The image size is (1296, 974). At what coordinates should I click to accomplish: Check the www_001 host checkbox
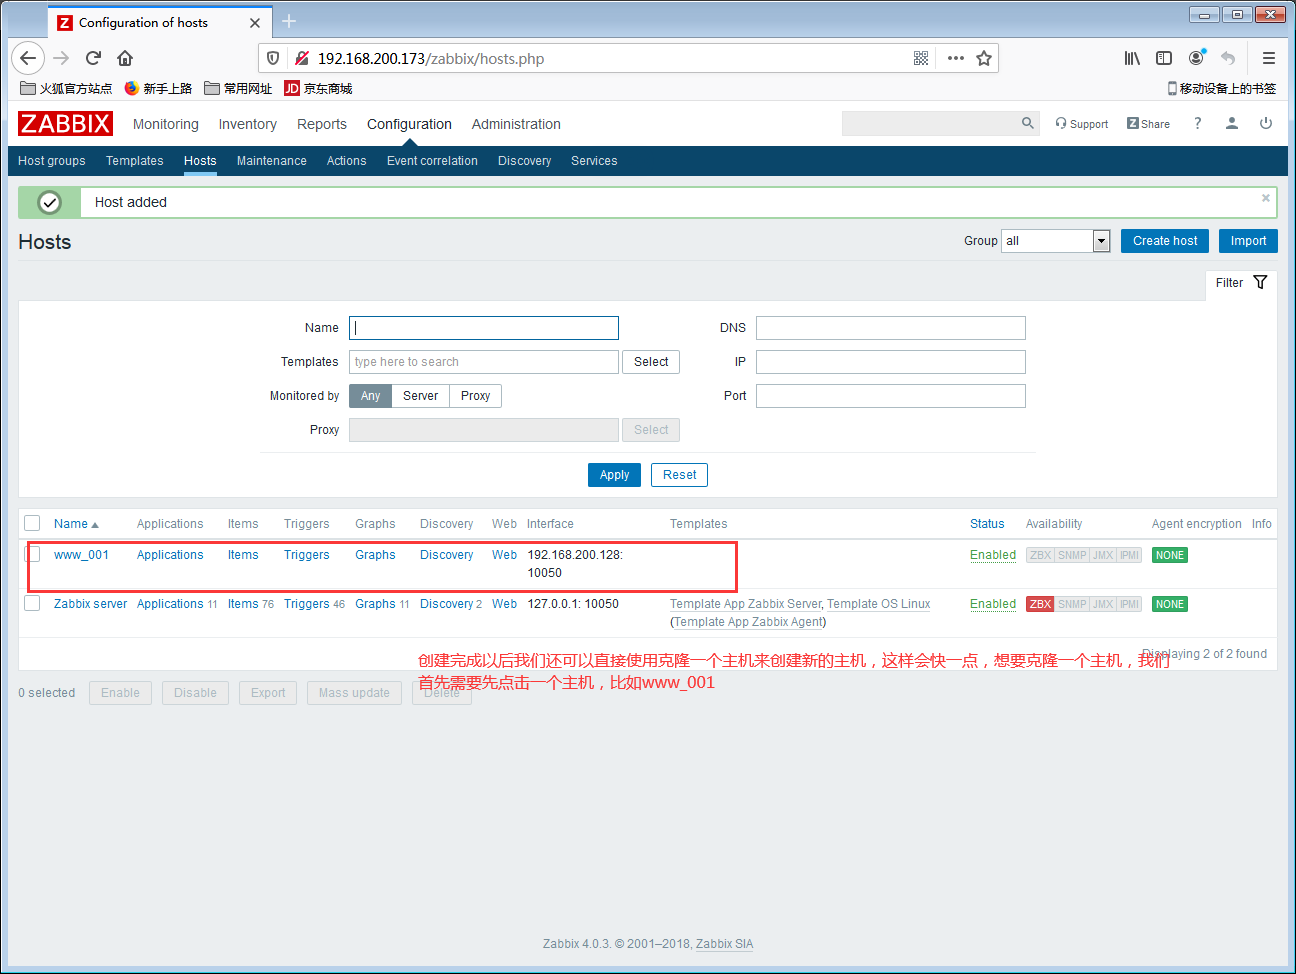click(32, 554)
